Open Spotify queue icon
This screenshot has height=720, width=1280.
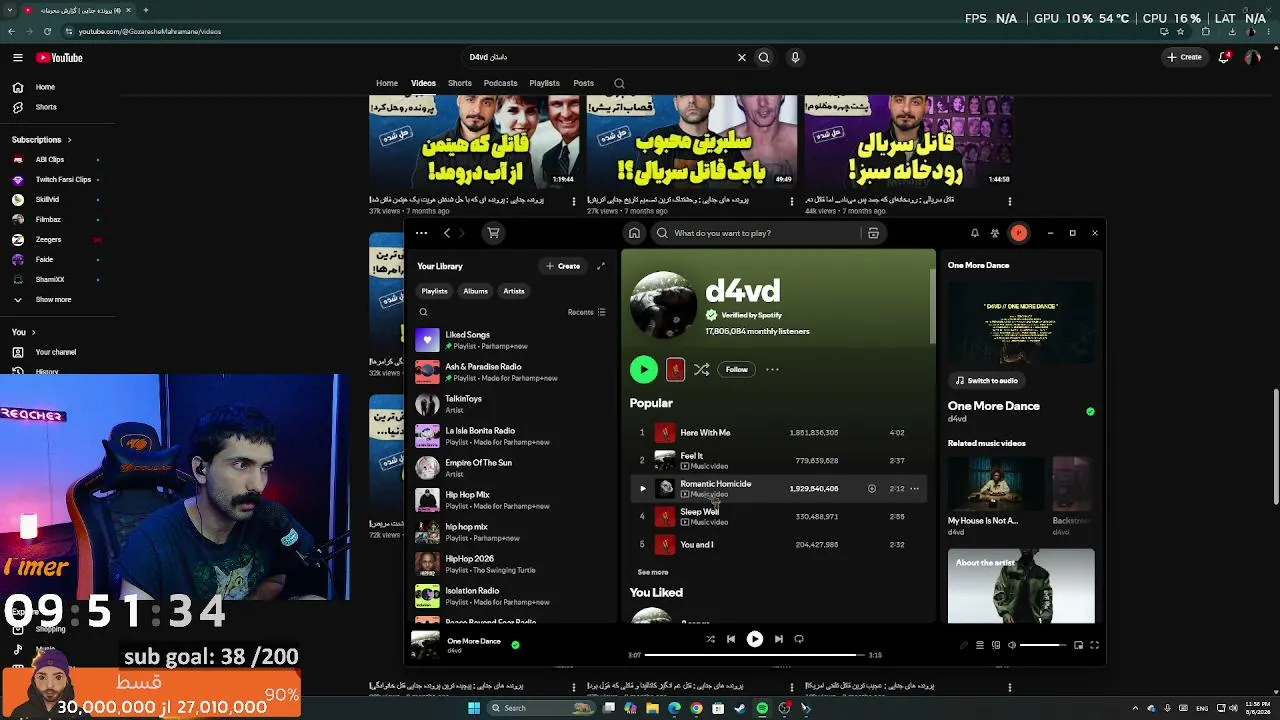[980, 645]
